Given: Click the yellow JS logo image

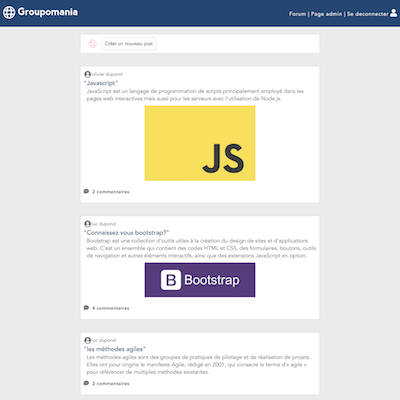Looking at the screenshot, I should pyautogui.click(x=200, y=143).
